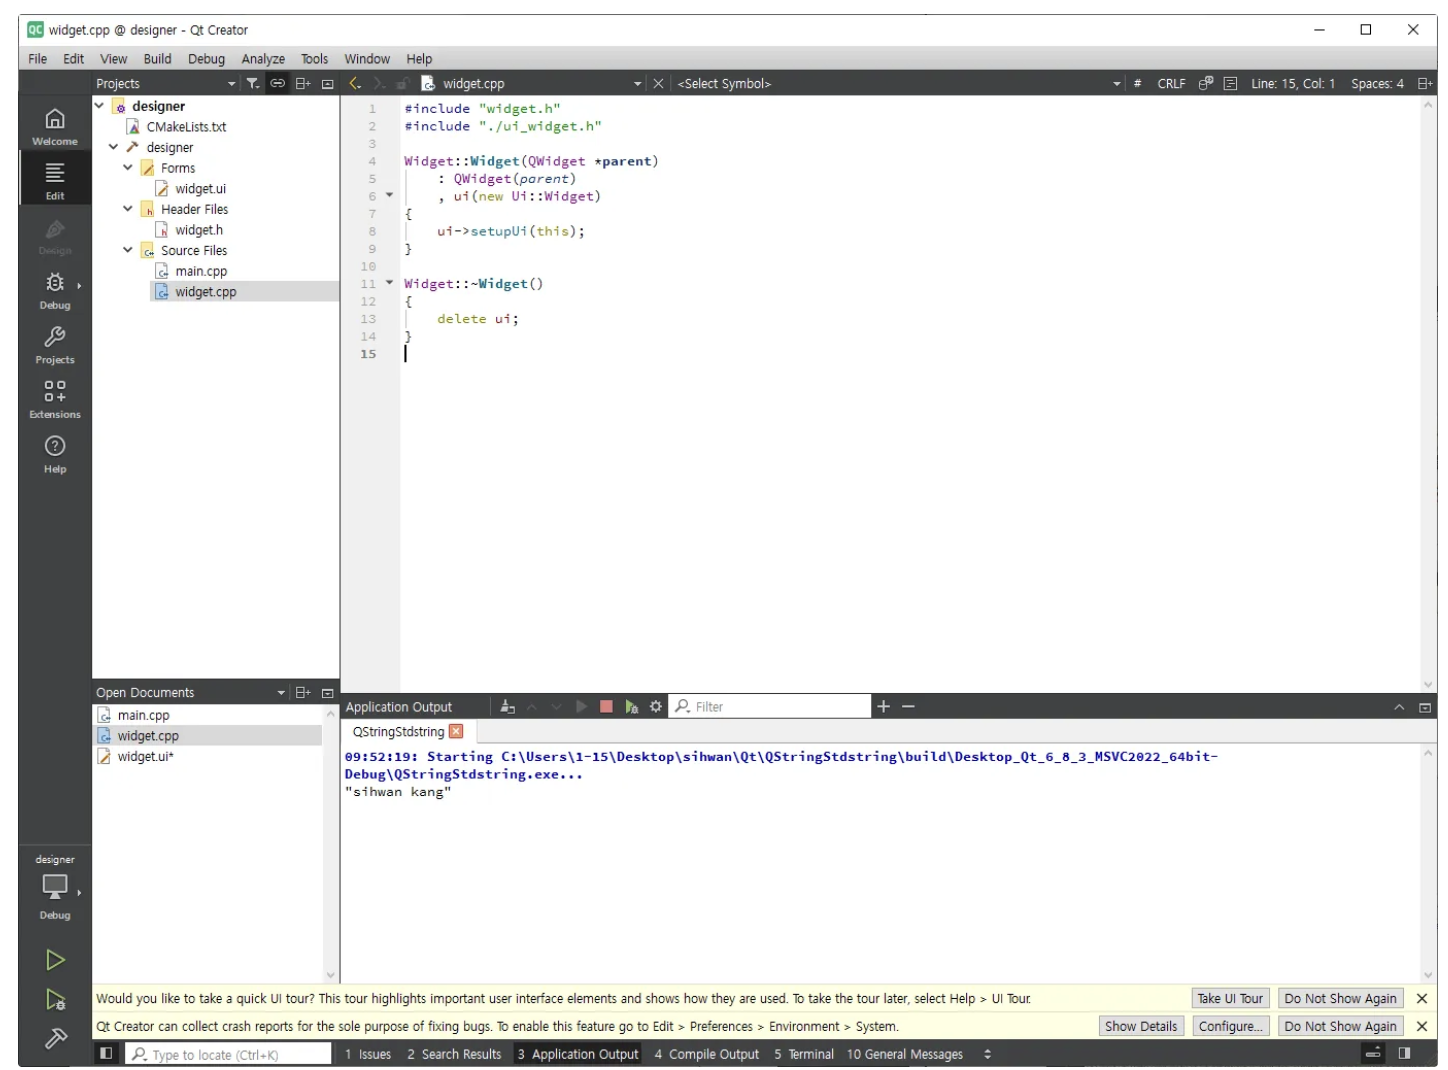1448x1070 pixels.
Task: Click the Line: 15, Col: 1 indicator
Action: 1292,84
